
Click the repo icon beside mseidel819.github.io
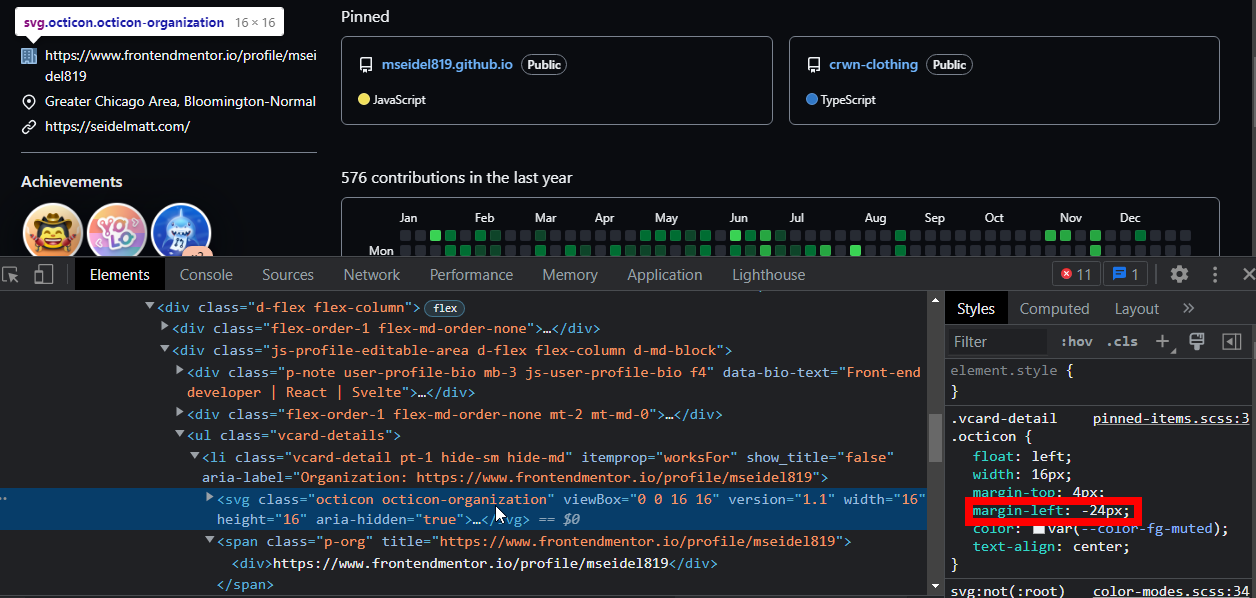[x=366, y=65]
